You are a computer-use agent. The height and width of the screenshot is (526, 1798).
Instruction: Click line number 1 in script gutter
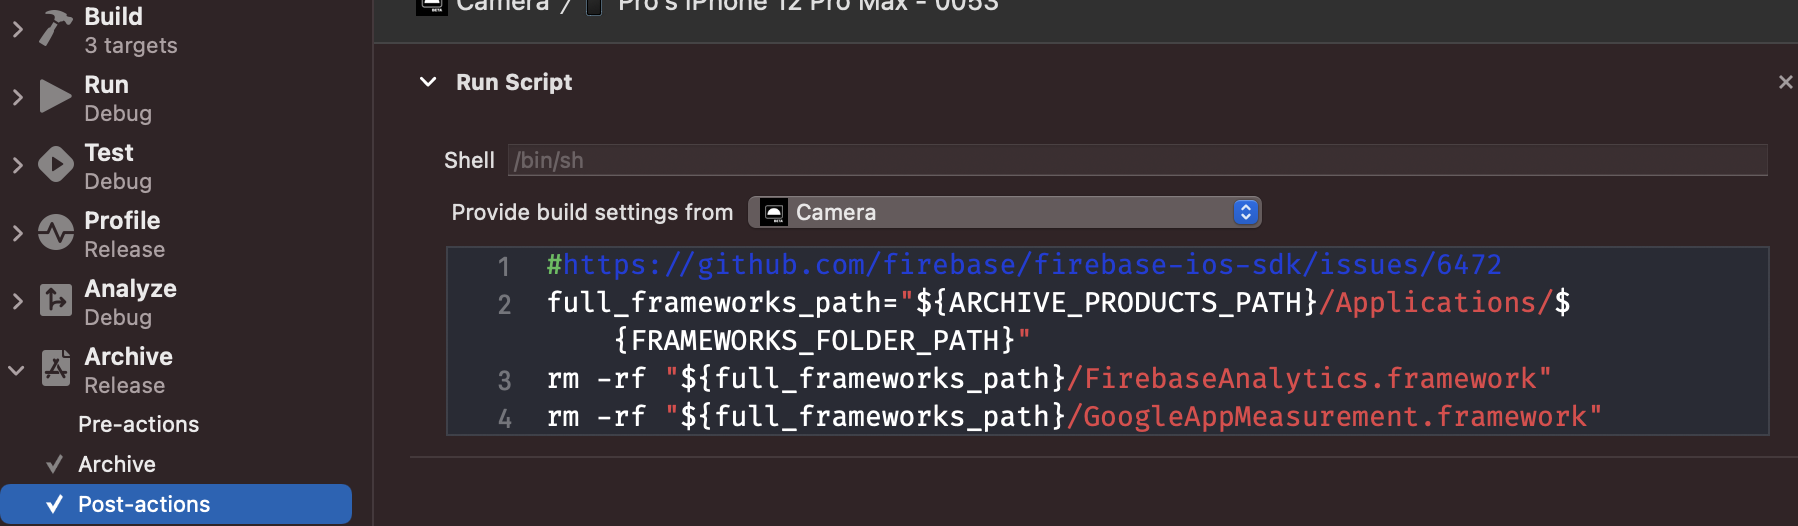pos(504,266)
